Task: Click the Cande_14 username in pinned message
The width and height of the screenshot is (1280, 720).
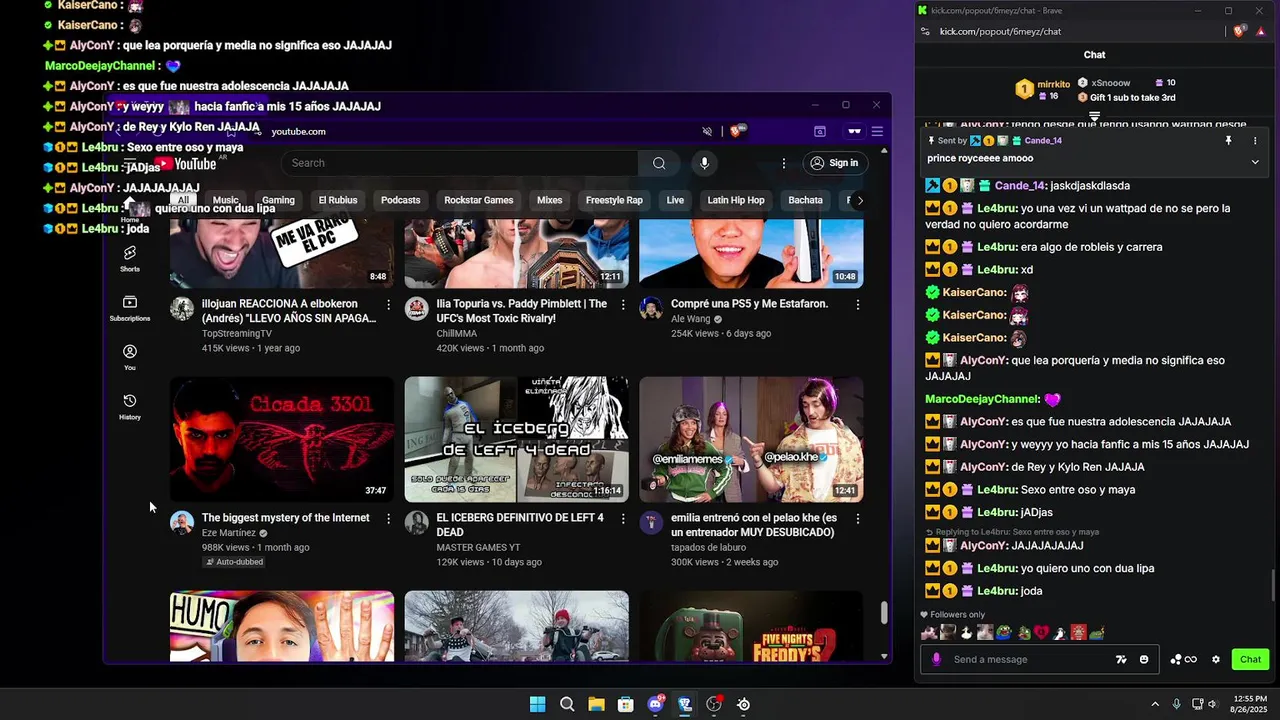Action: tap(1043, 141)
